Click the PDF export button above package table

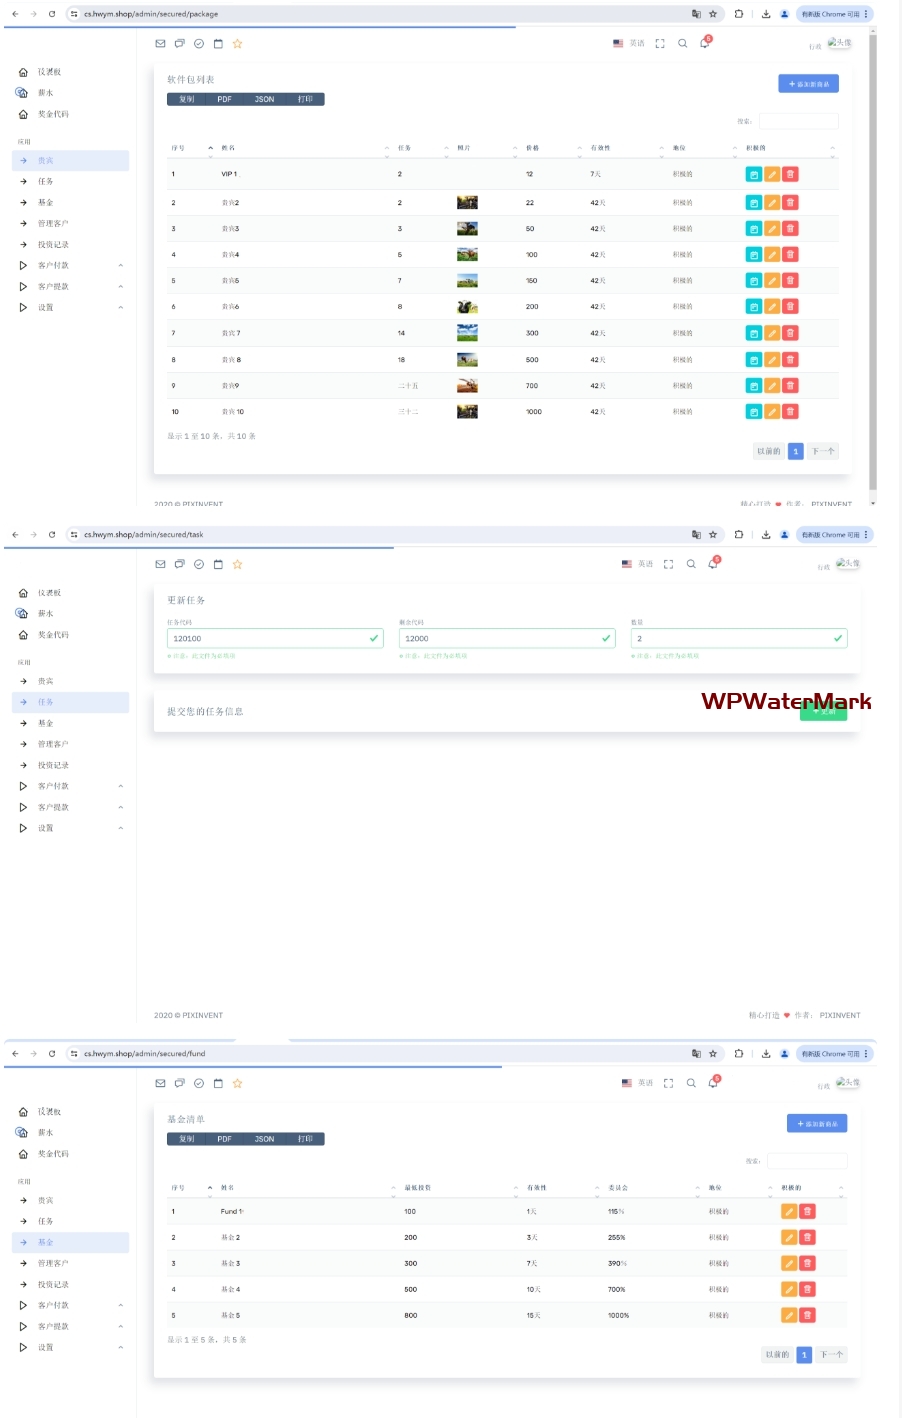224,99
